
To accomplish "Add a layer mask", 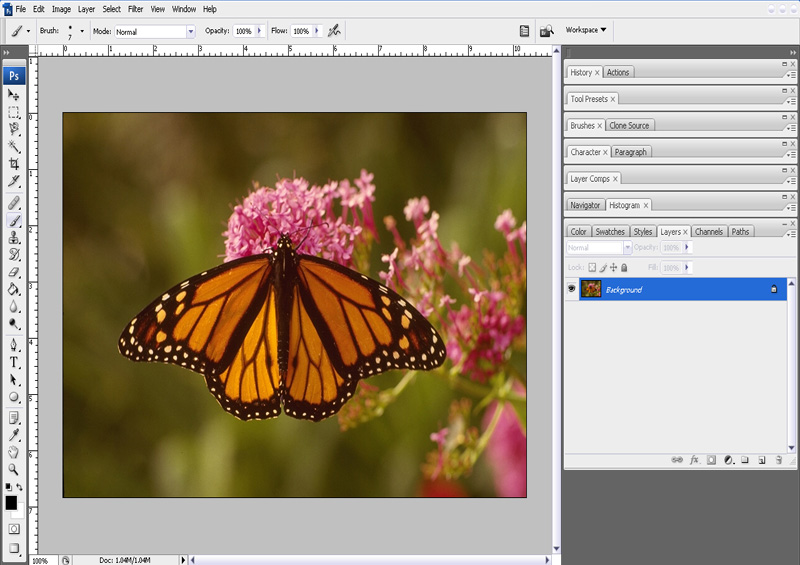I will click(711, 460).
